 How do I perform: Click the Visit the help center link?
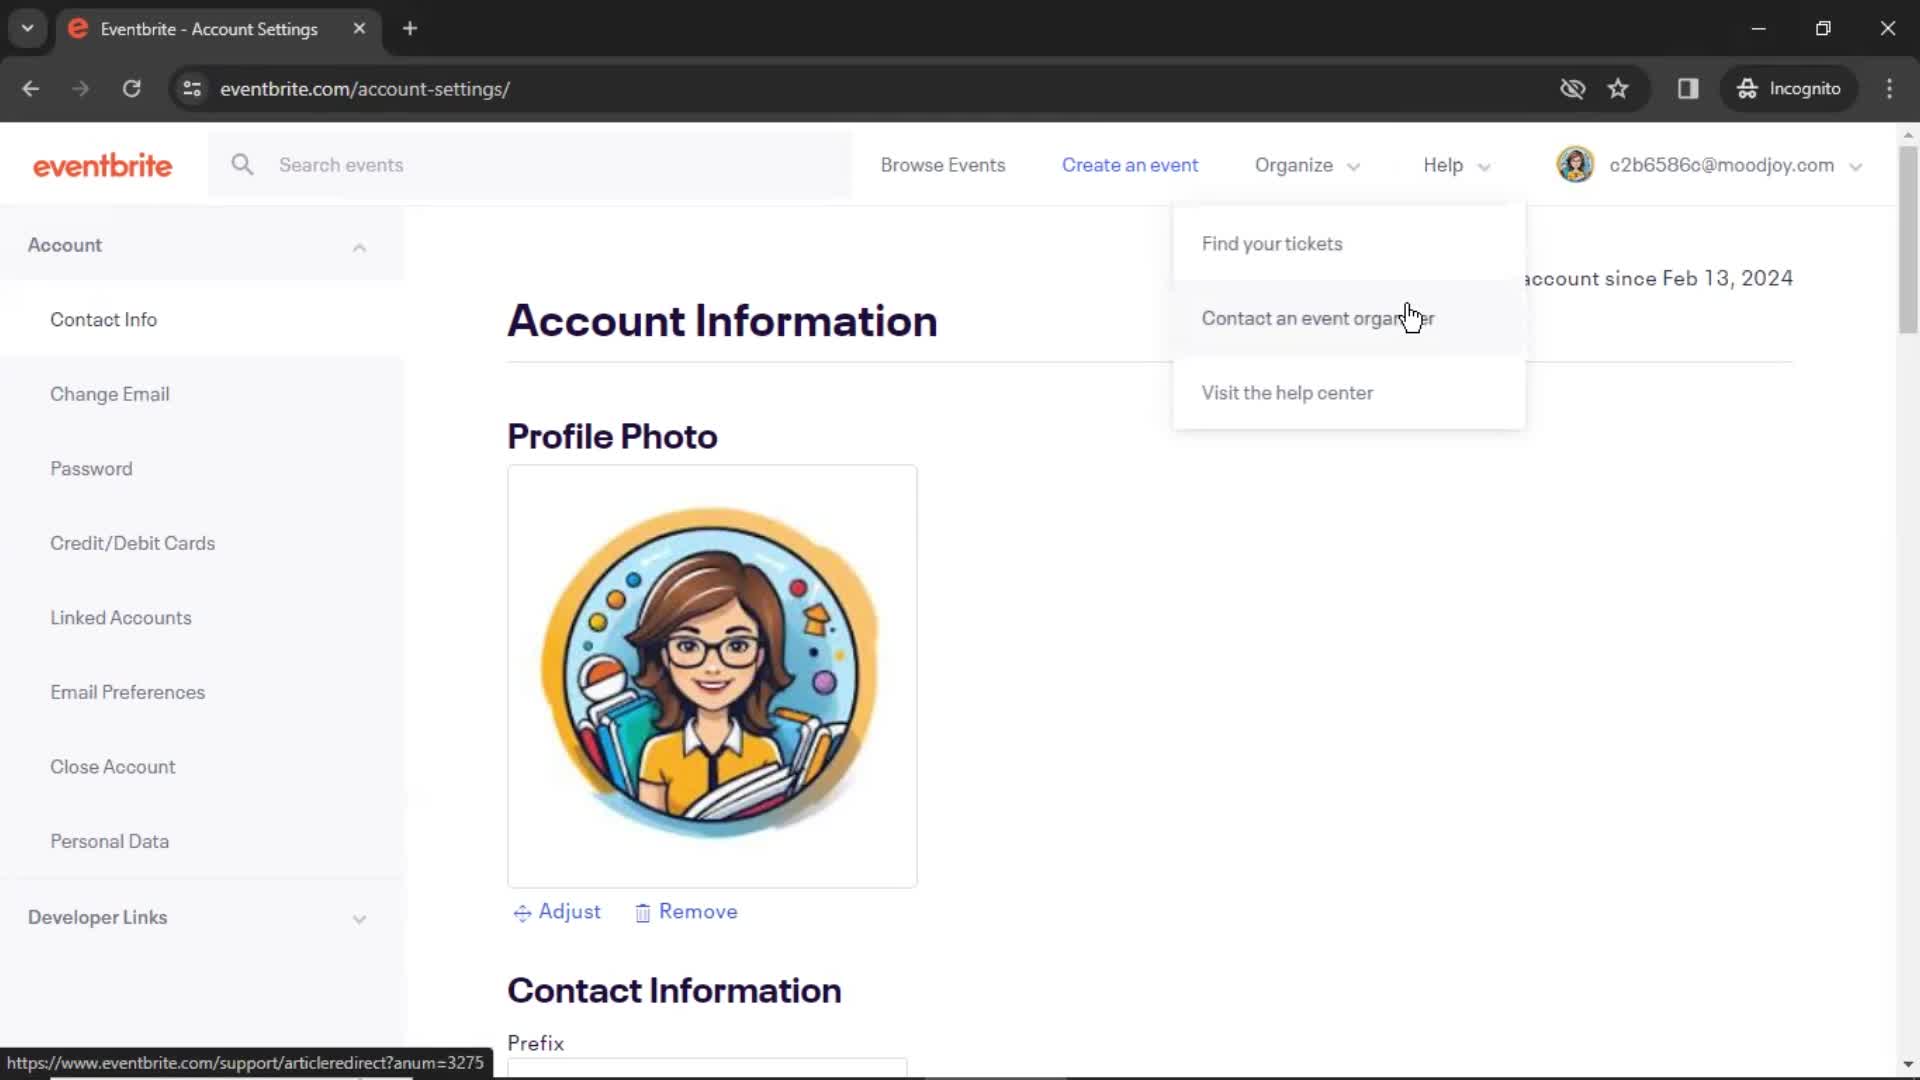click(x=1287, y=392)
